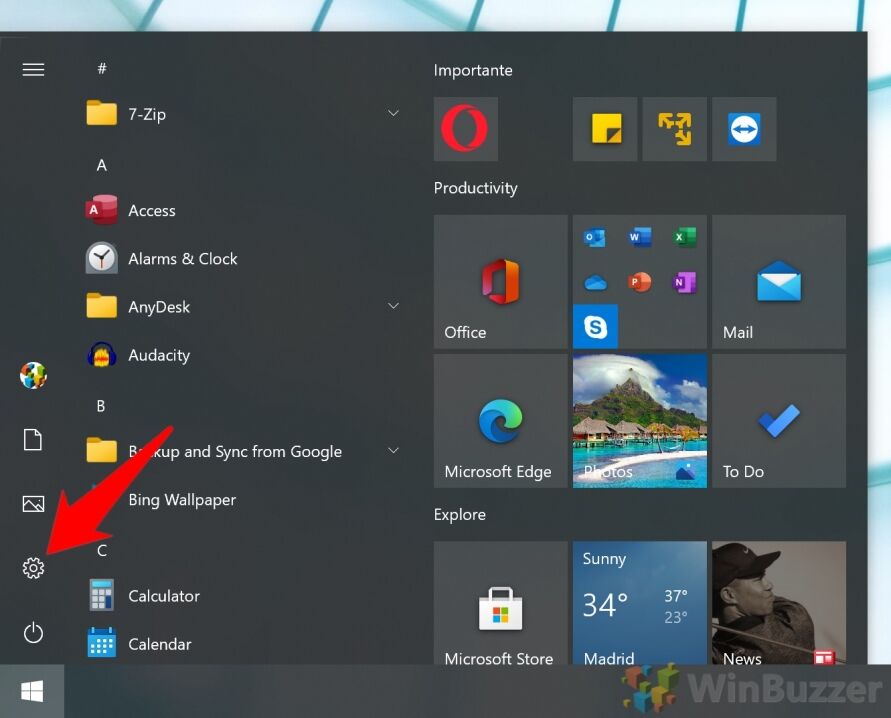Click the letter B section header
The height and width of the screenshot is (718, 891).
[x=101, y=406]
